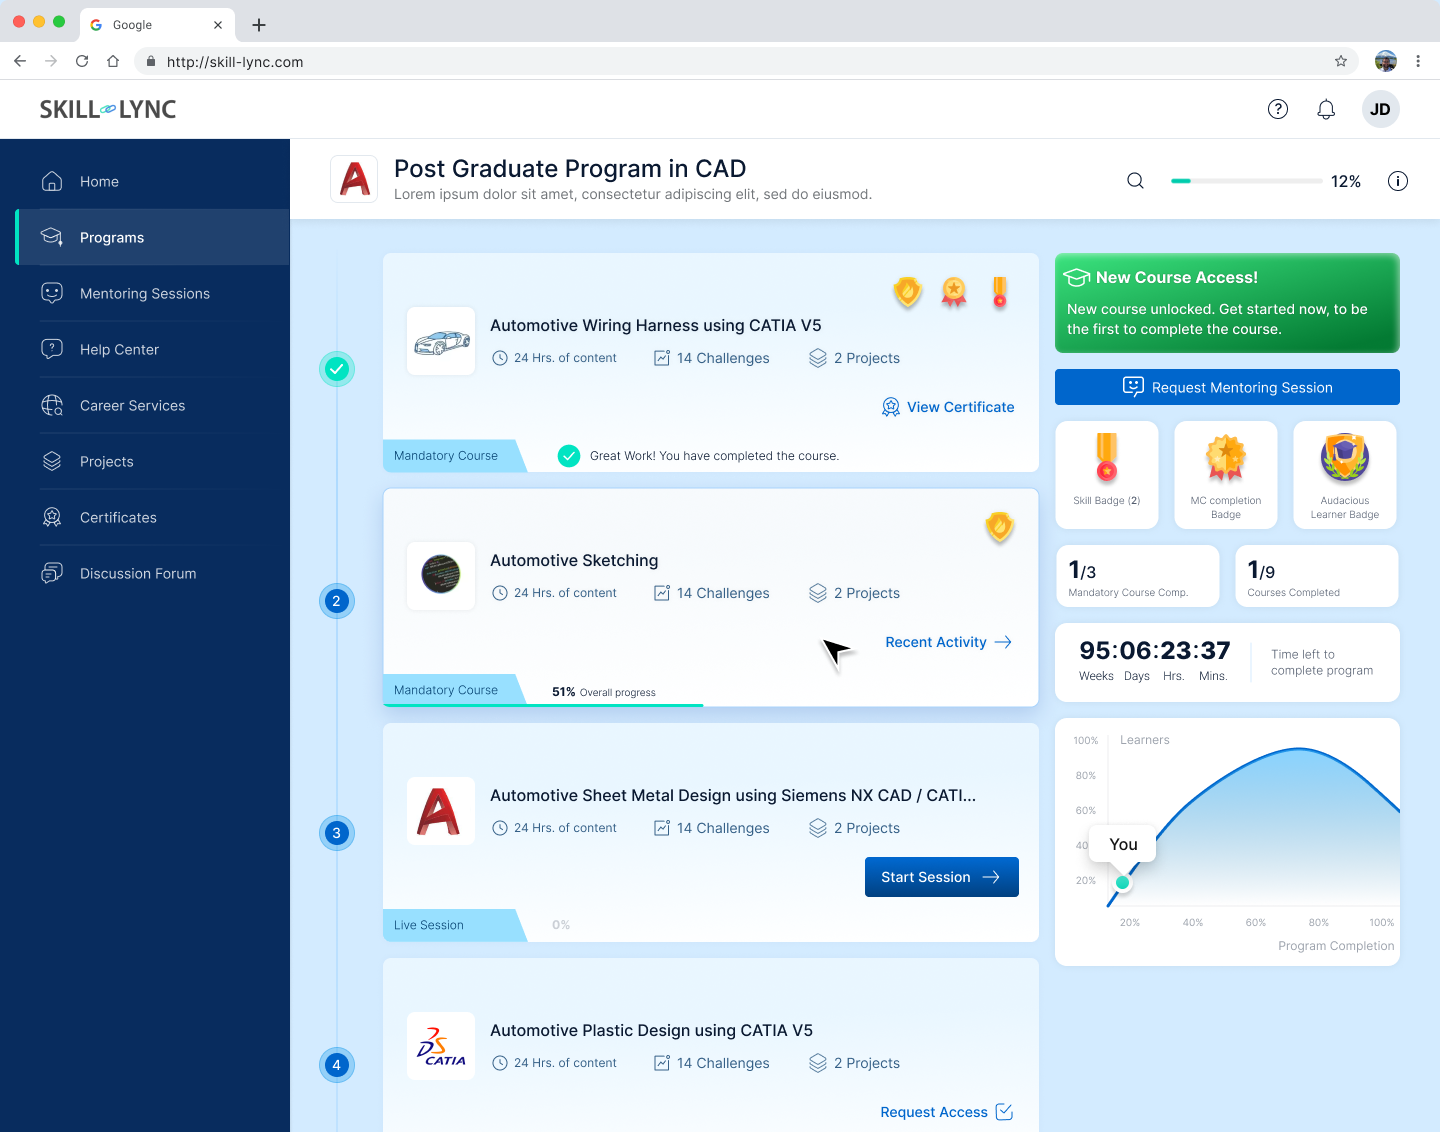The image size is (1440, 1132).
Task: Open Automotive Plastic Design using CATIA V5 title
Action: tap(651, 1030)
